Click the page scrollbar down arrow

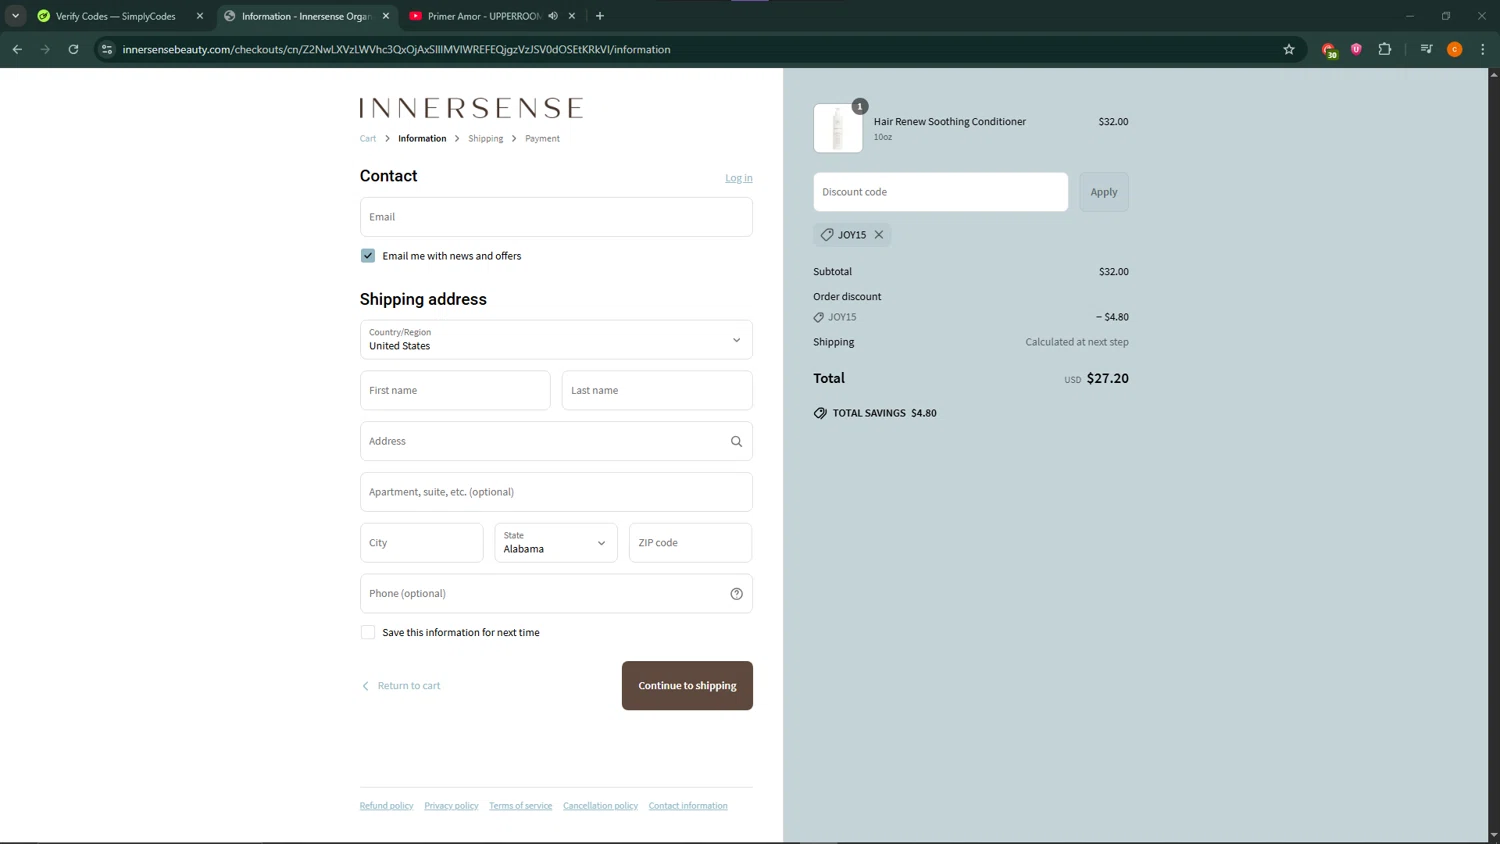tap(1494, 835)
